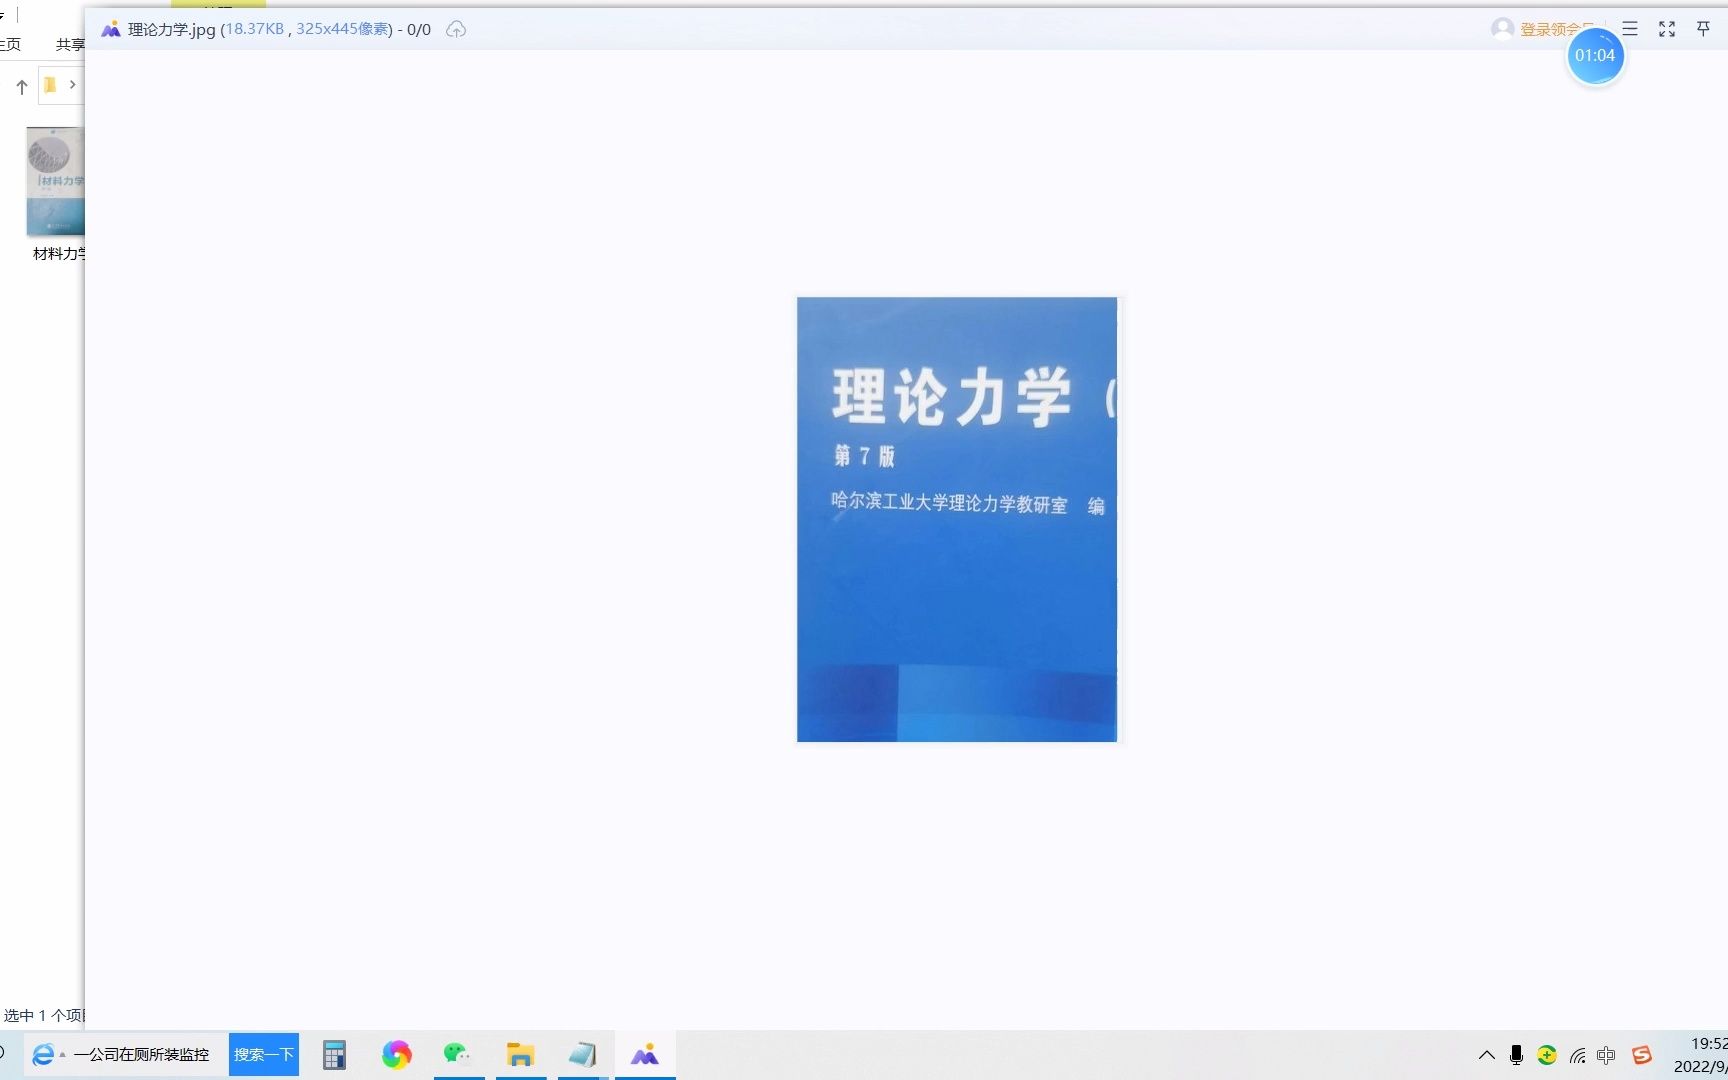Open WeChat from the taskbar
The width and height of the screenshot is (1728, 1080).
click(458, 1055)
